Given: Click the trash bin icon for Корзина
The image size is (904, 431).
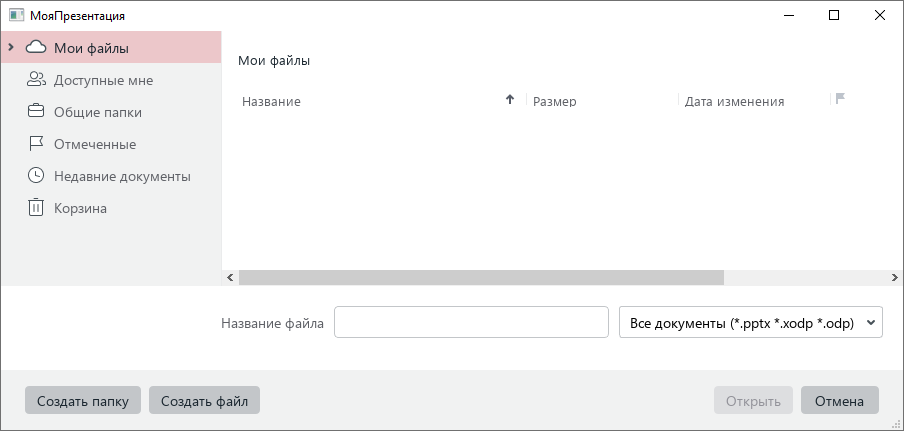Looking at the screenshot, I should [x=36, y=208].
